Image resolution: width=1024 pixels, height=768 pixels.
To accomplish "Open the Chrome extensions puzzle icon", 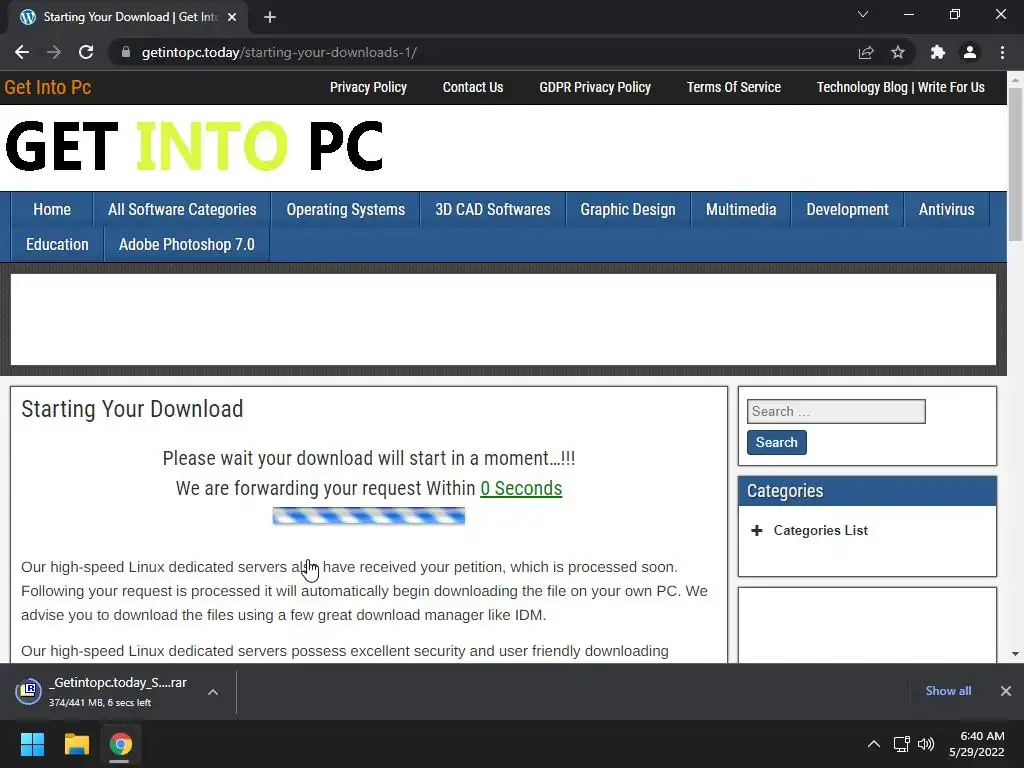I will (938, 52).
